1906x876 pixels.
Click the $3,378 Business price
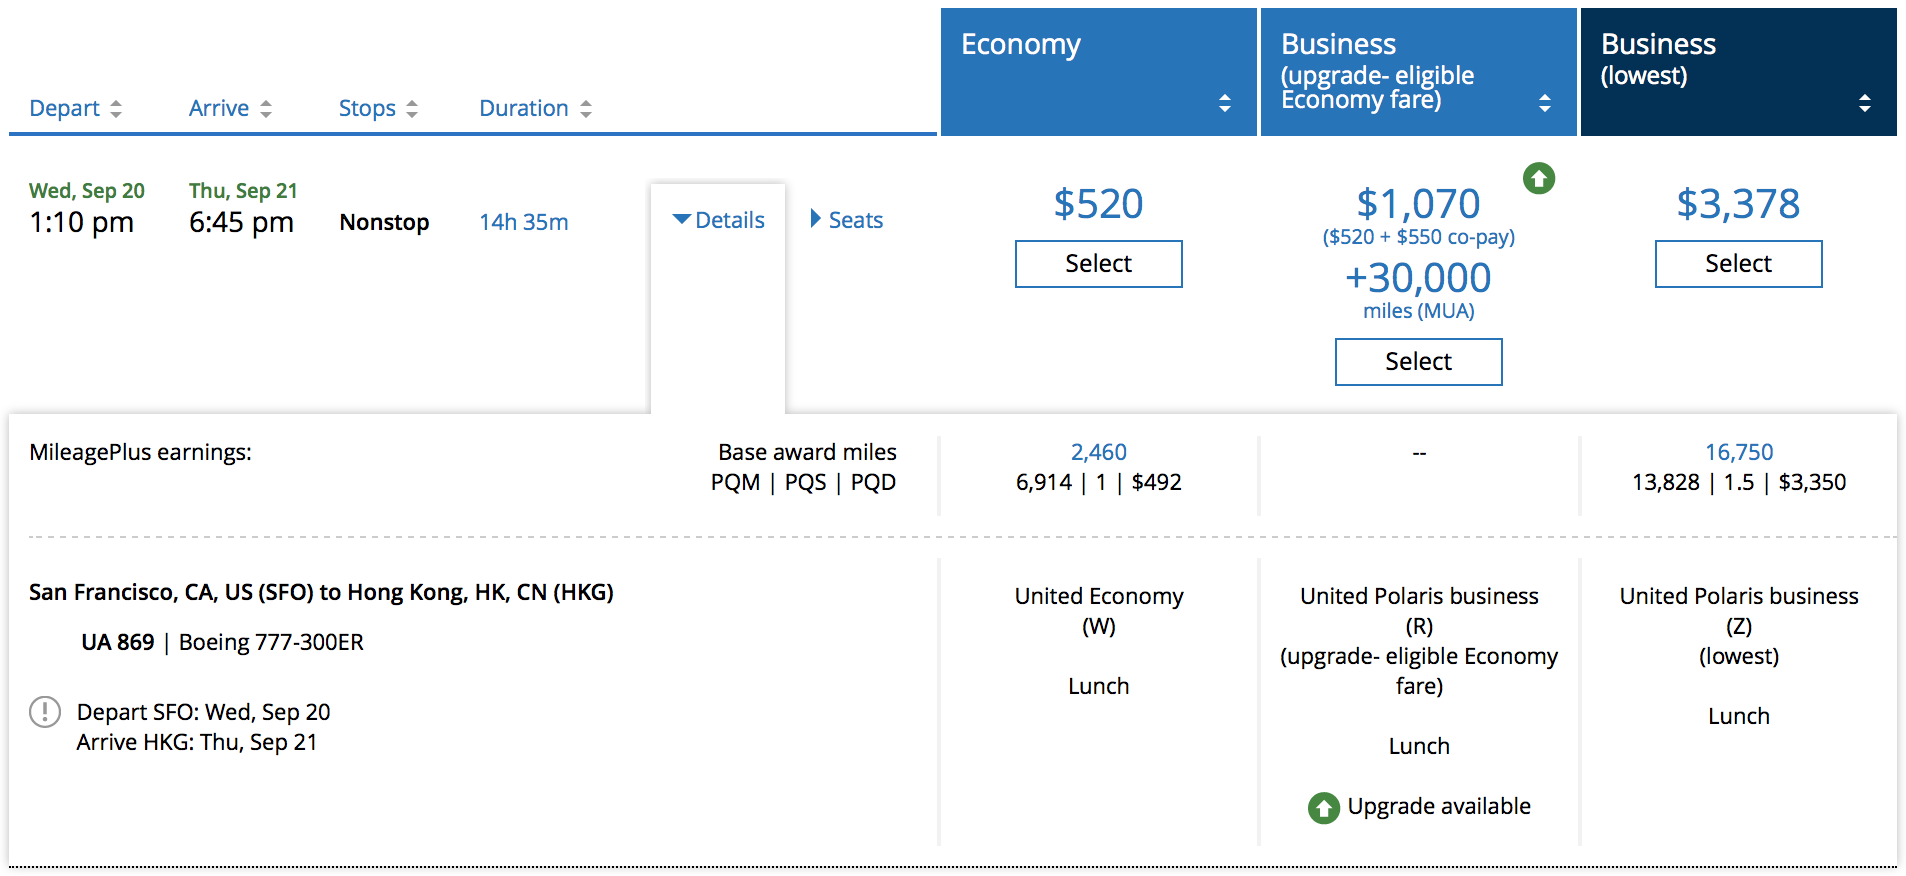[x=1738, y=204]
